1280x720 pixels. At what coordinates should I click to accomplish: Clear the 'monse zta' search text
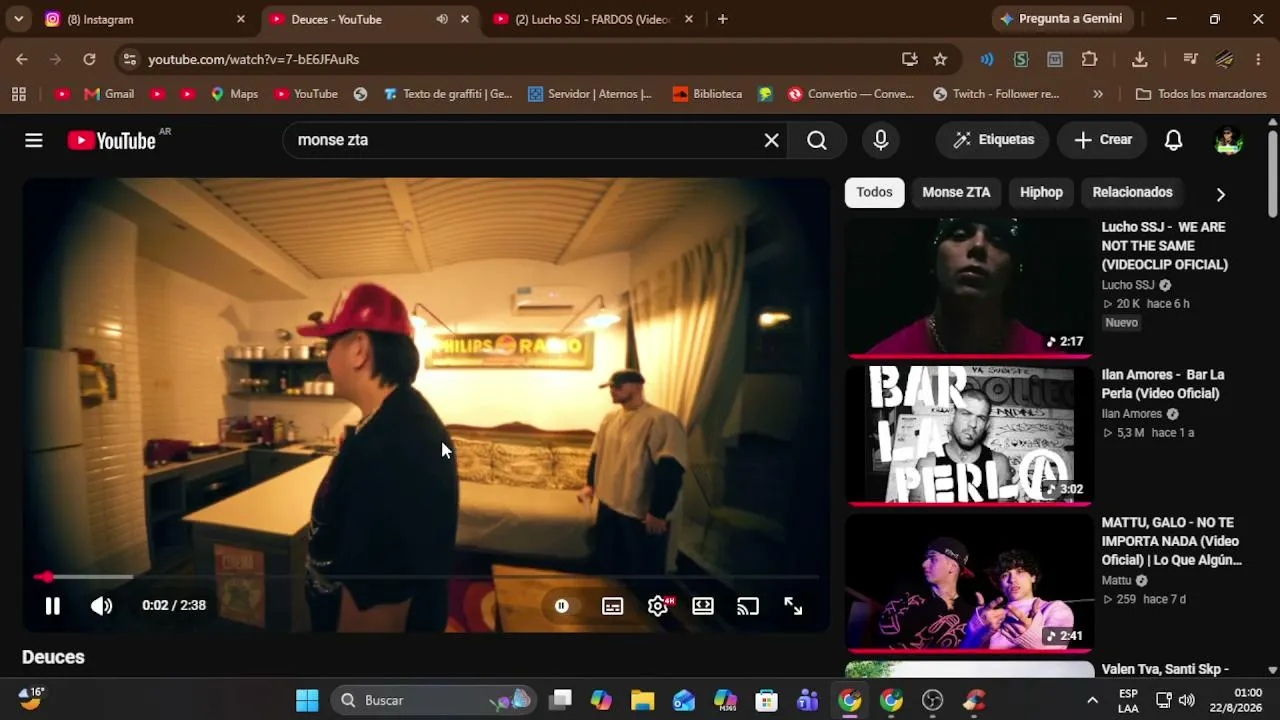click(x=772, y=140)
